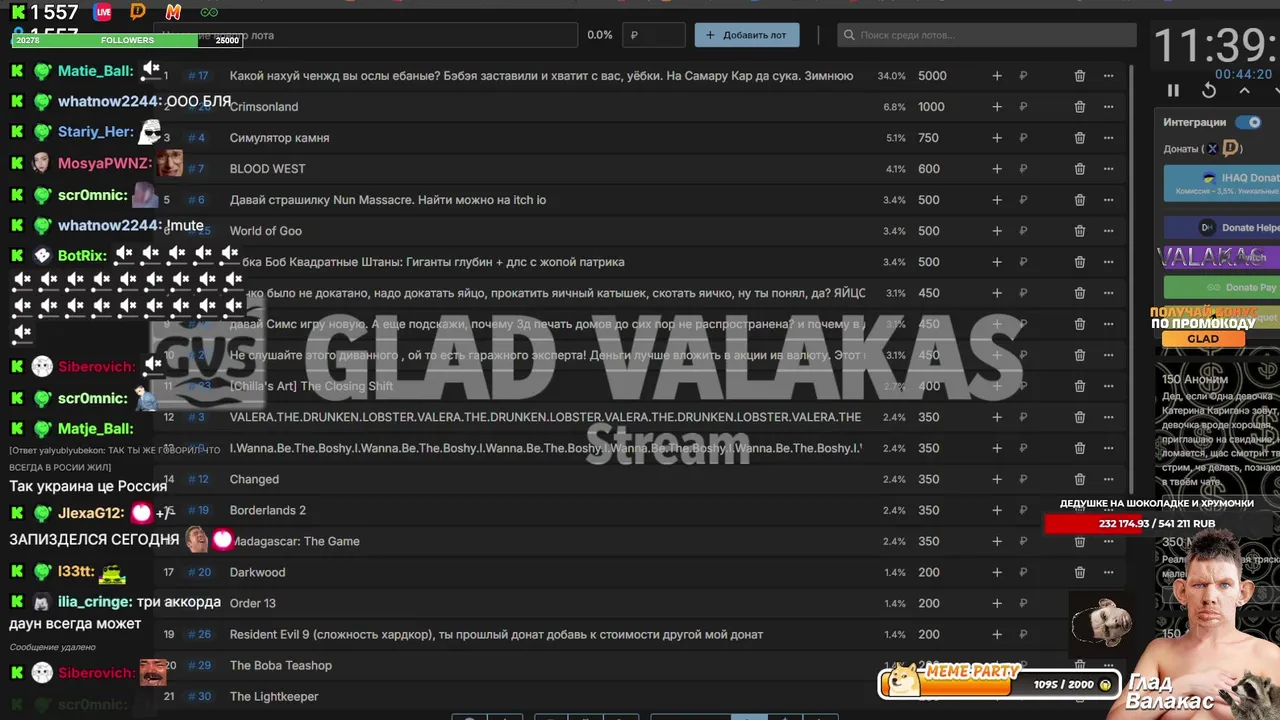
Task: Click the The Lightkeeper lot name
Action: pyautogui.click(x=274, y=696)
